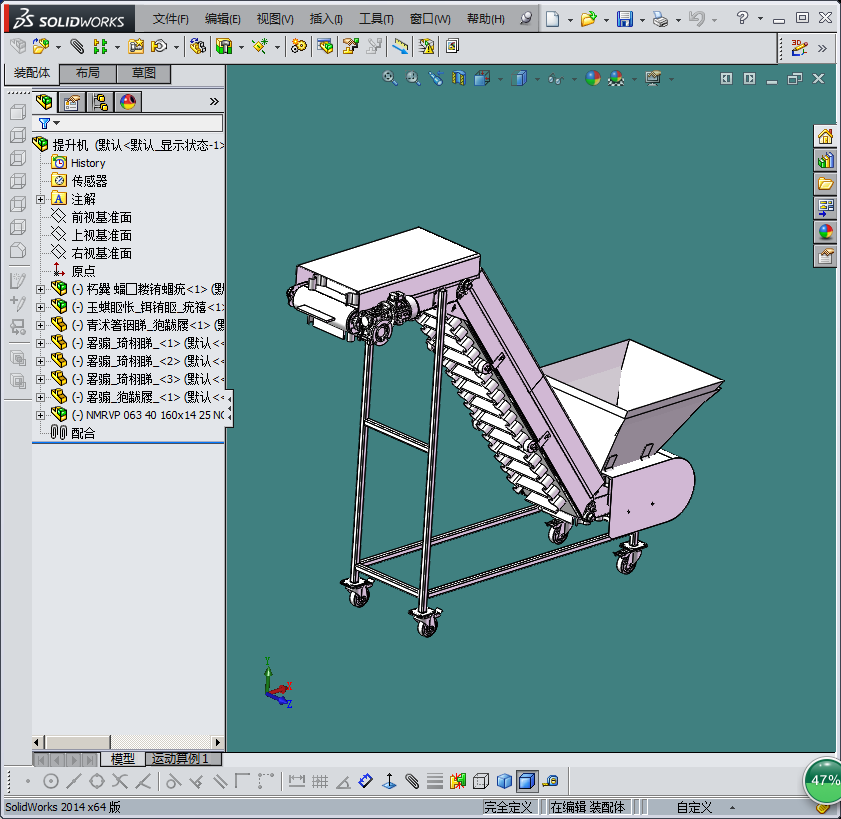Open the 插入(I) menu
This screenshot has width=841, height=819.
tap(326, 19)
